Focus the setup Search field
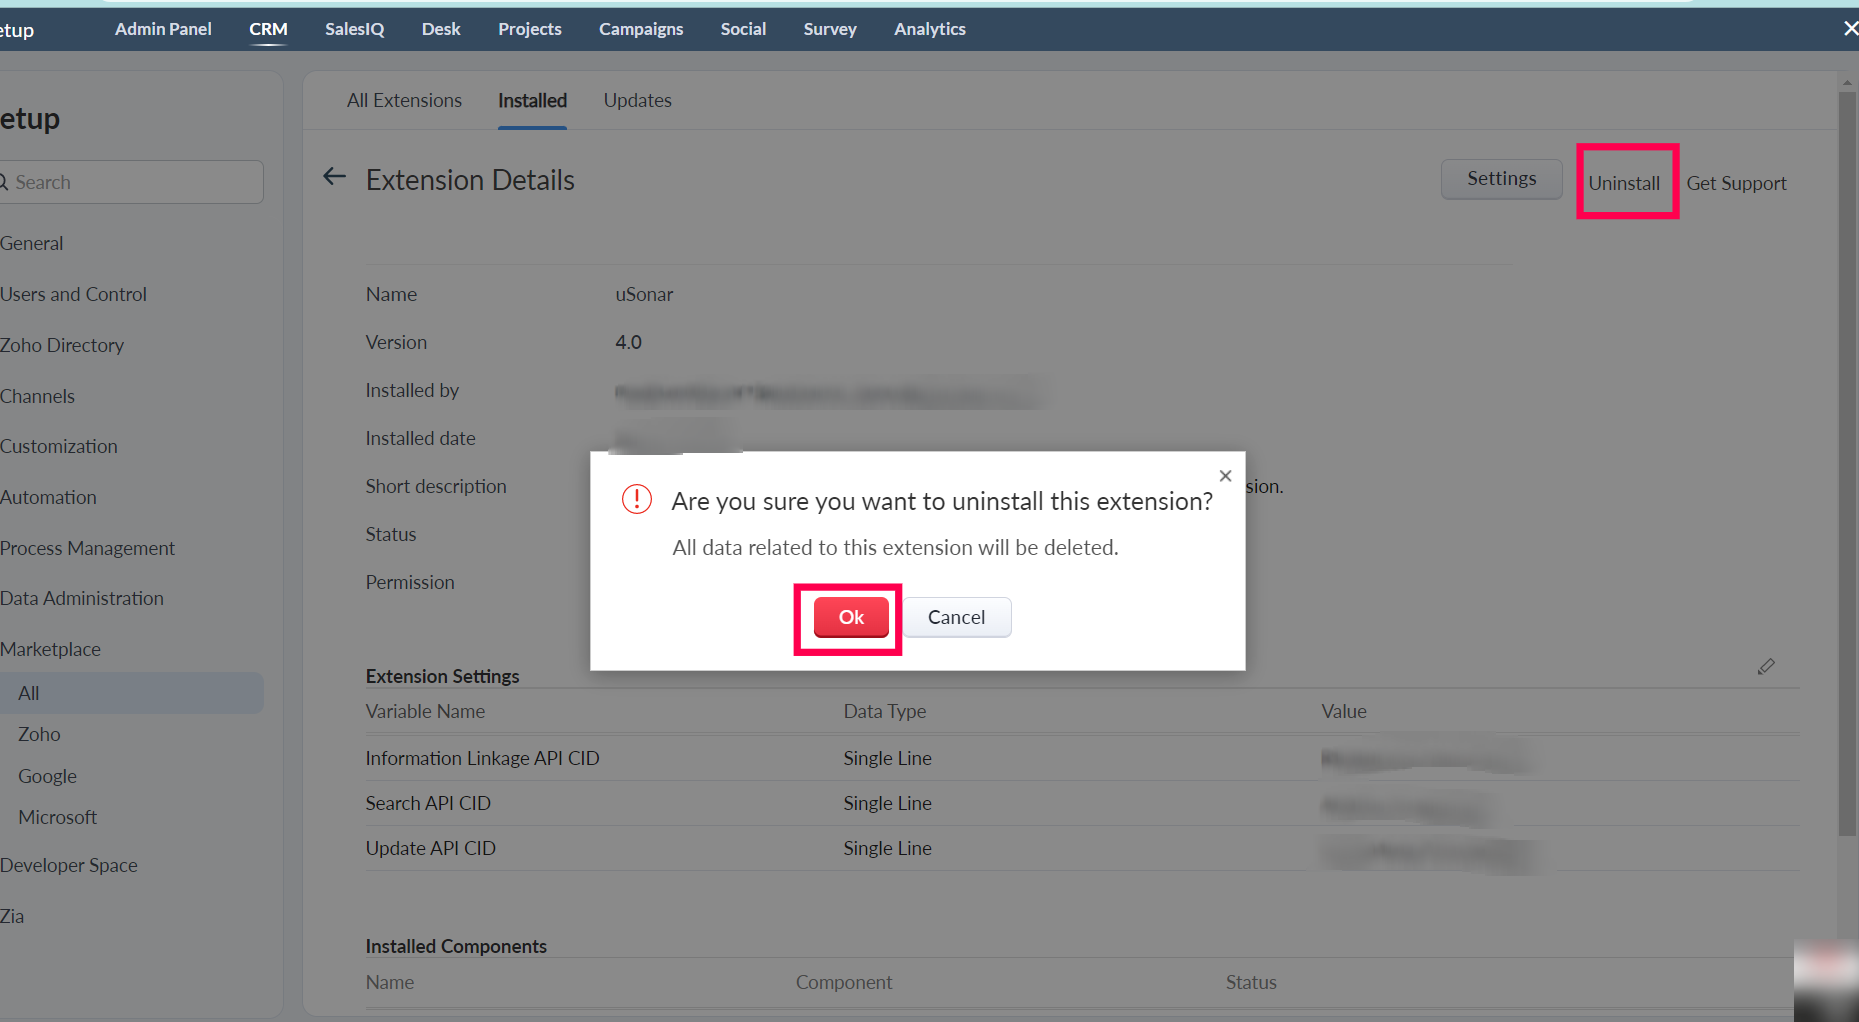Viewport: 1859px width, 1022px height. pos(130,182)
